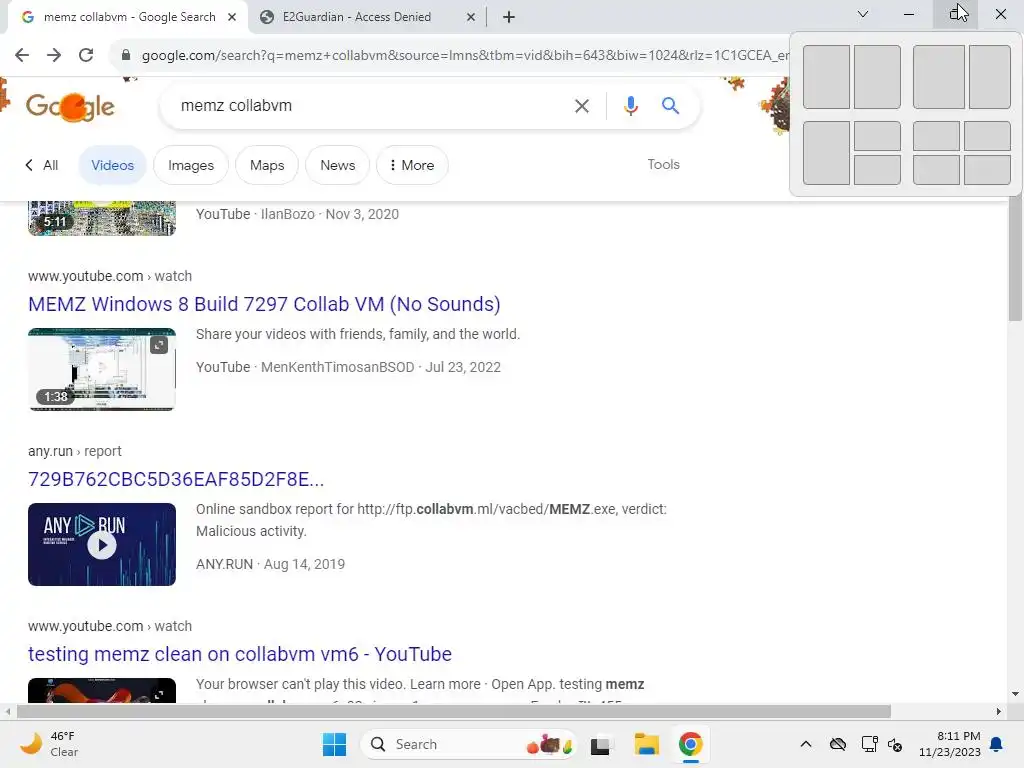
Task: Show hidden system tray icons
Action: point(806,744)
